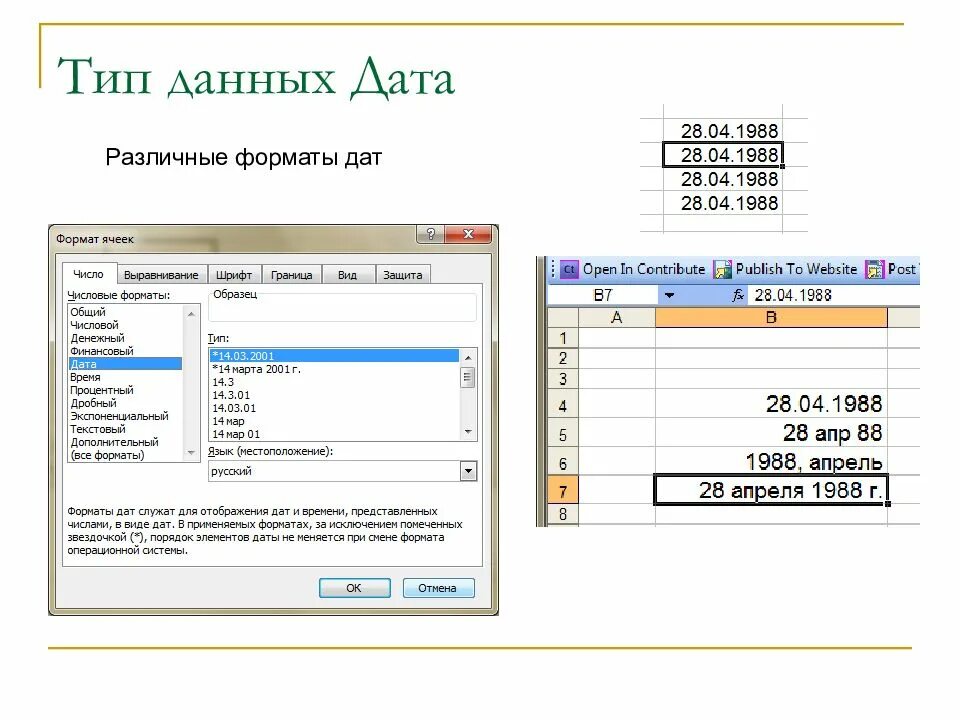Select Дробный number format
The width and height of the screenshot is (960, 720).
click(x=126, y=403)
